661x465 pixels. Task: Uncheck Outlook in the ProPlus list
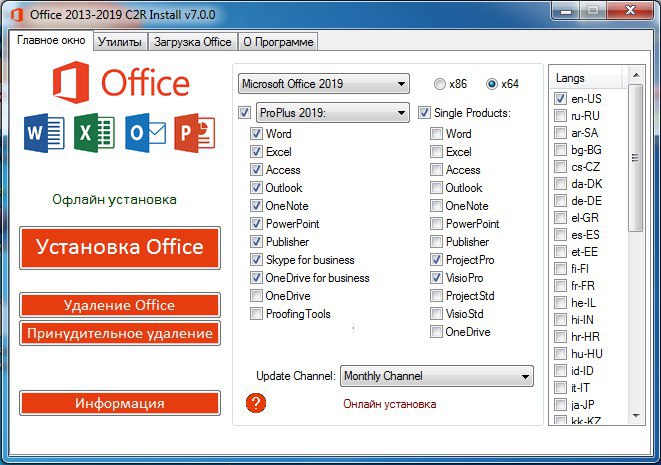click(256, 188)
